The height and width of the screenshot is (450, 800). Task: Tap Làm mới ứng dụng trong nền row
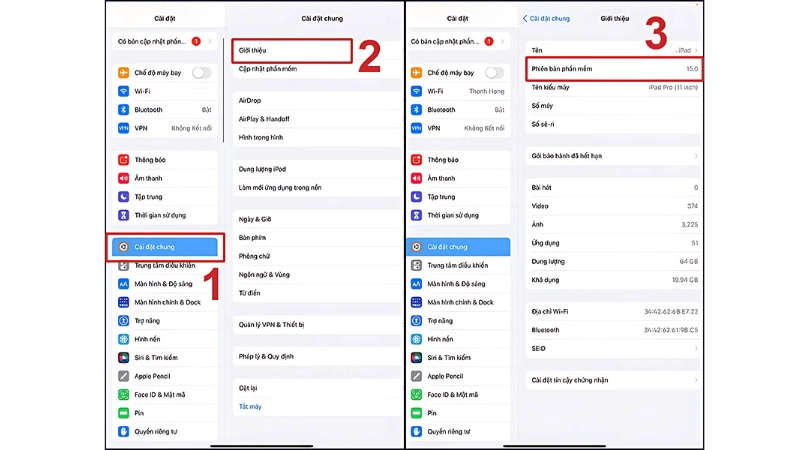tap(316, 187)
